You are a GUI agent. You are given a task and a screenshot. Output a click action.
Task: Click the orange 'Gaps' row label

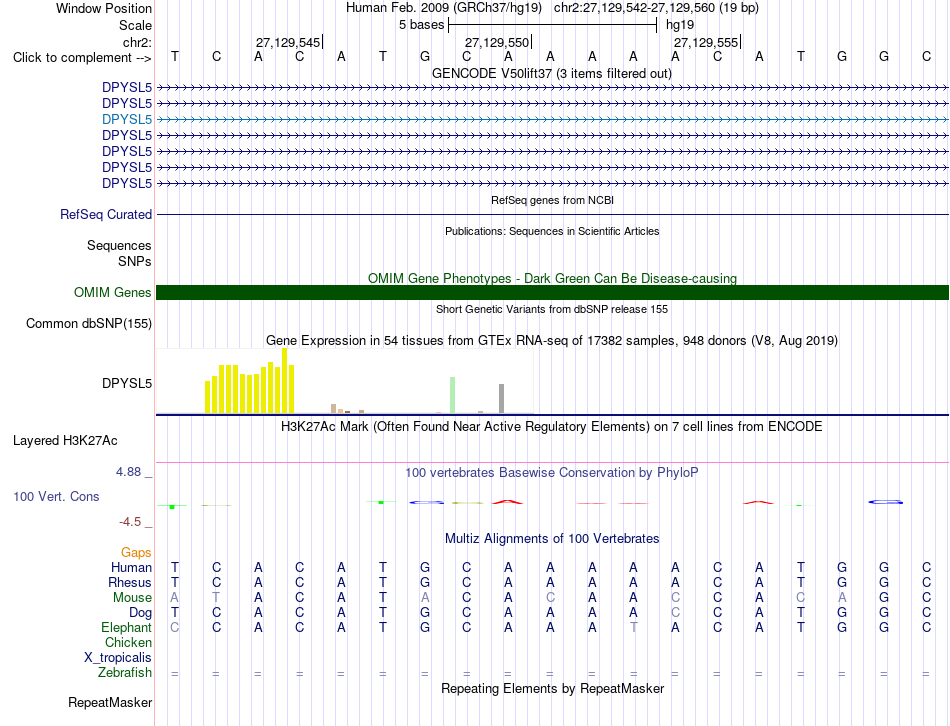[136, 553]
